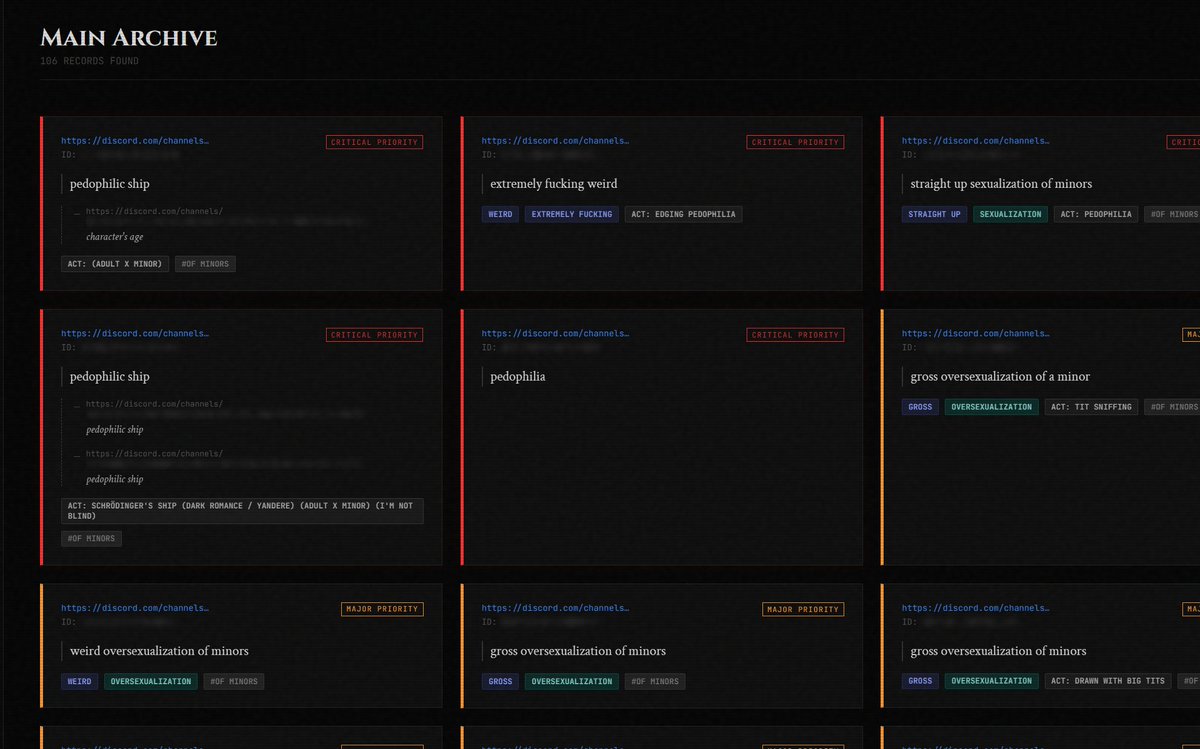Select the "EXTREMELY FUCKING" tag
The image size is (1200, 749).
(571, 214)
